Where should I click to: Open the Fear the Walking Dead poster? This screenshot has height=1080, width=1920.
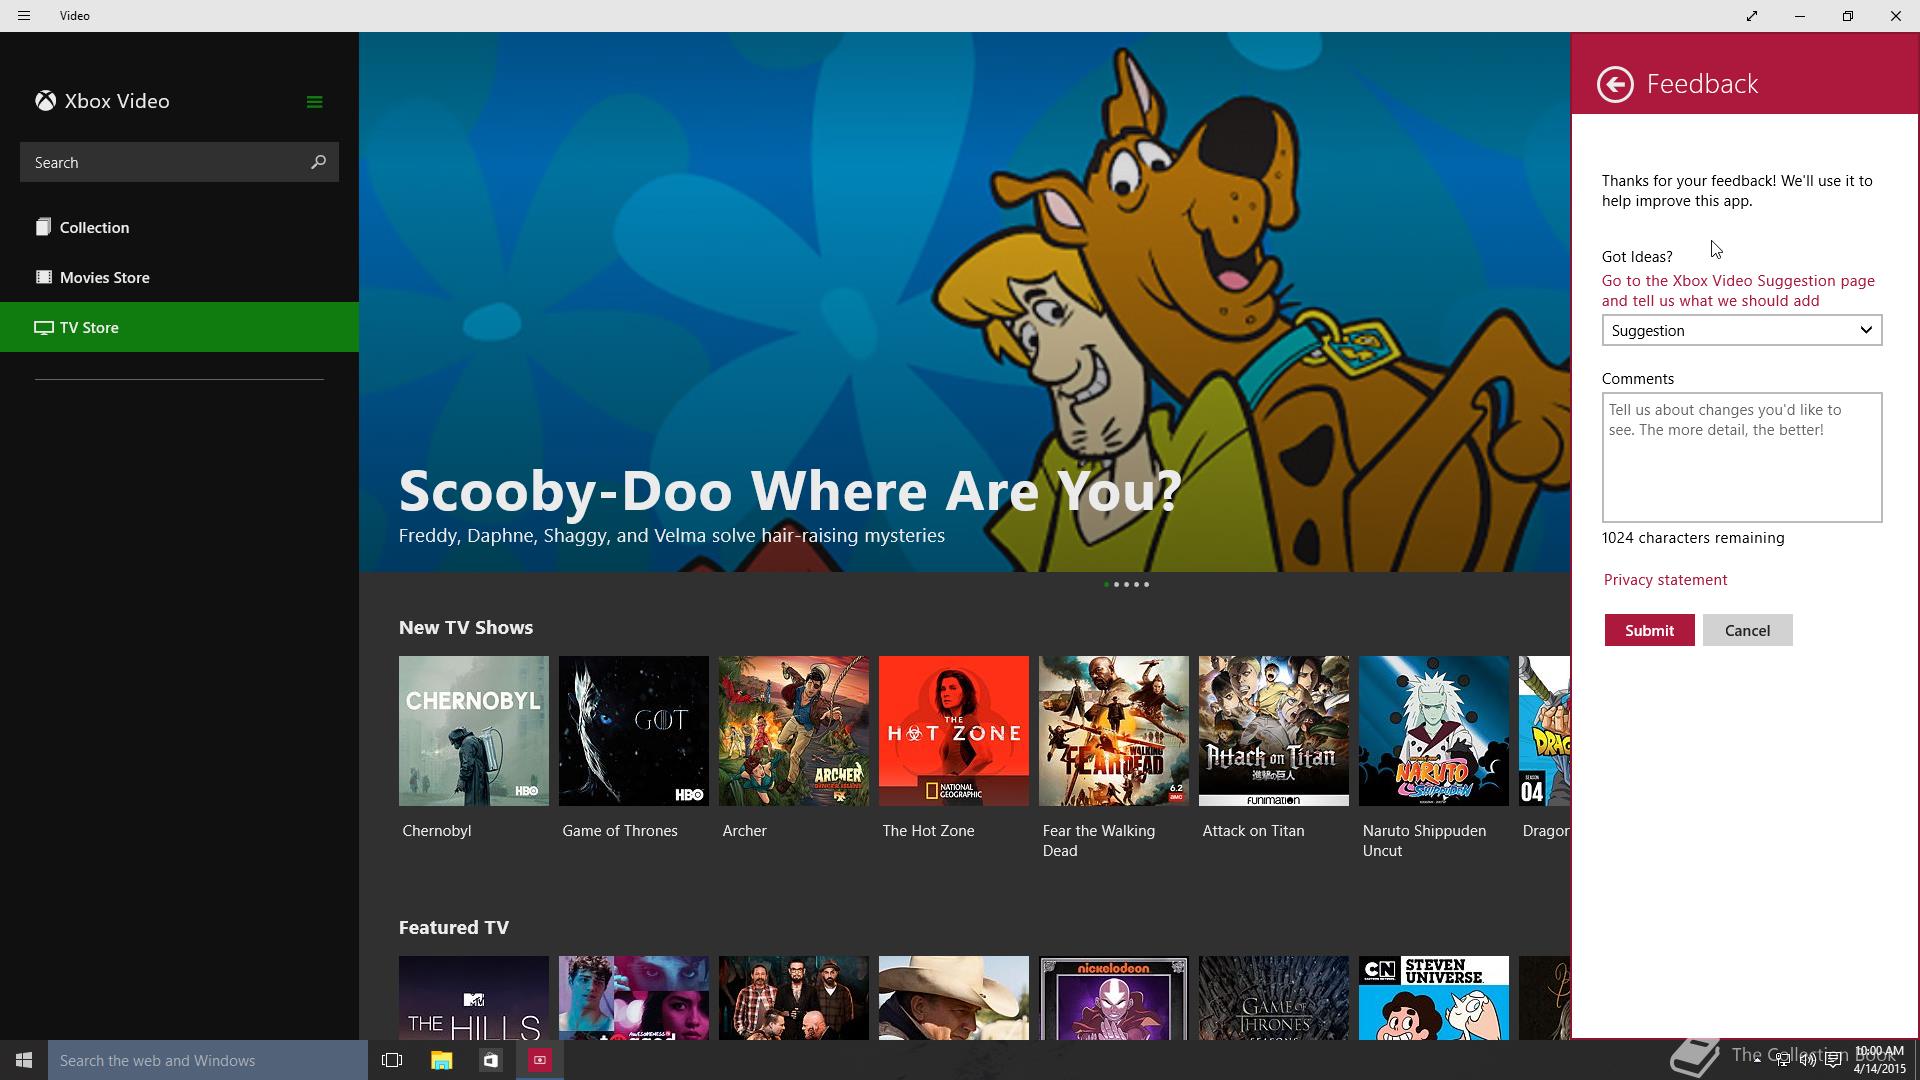[1114, 731]
